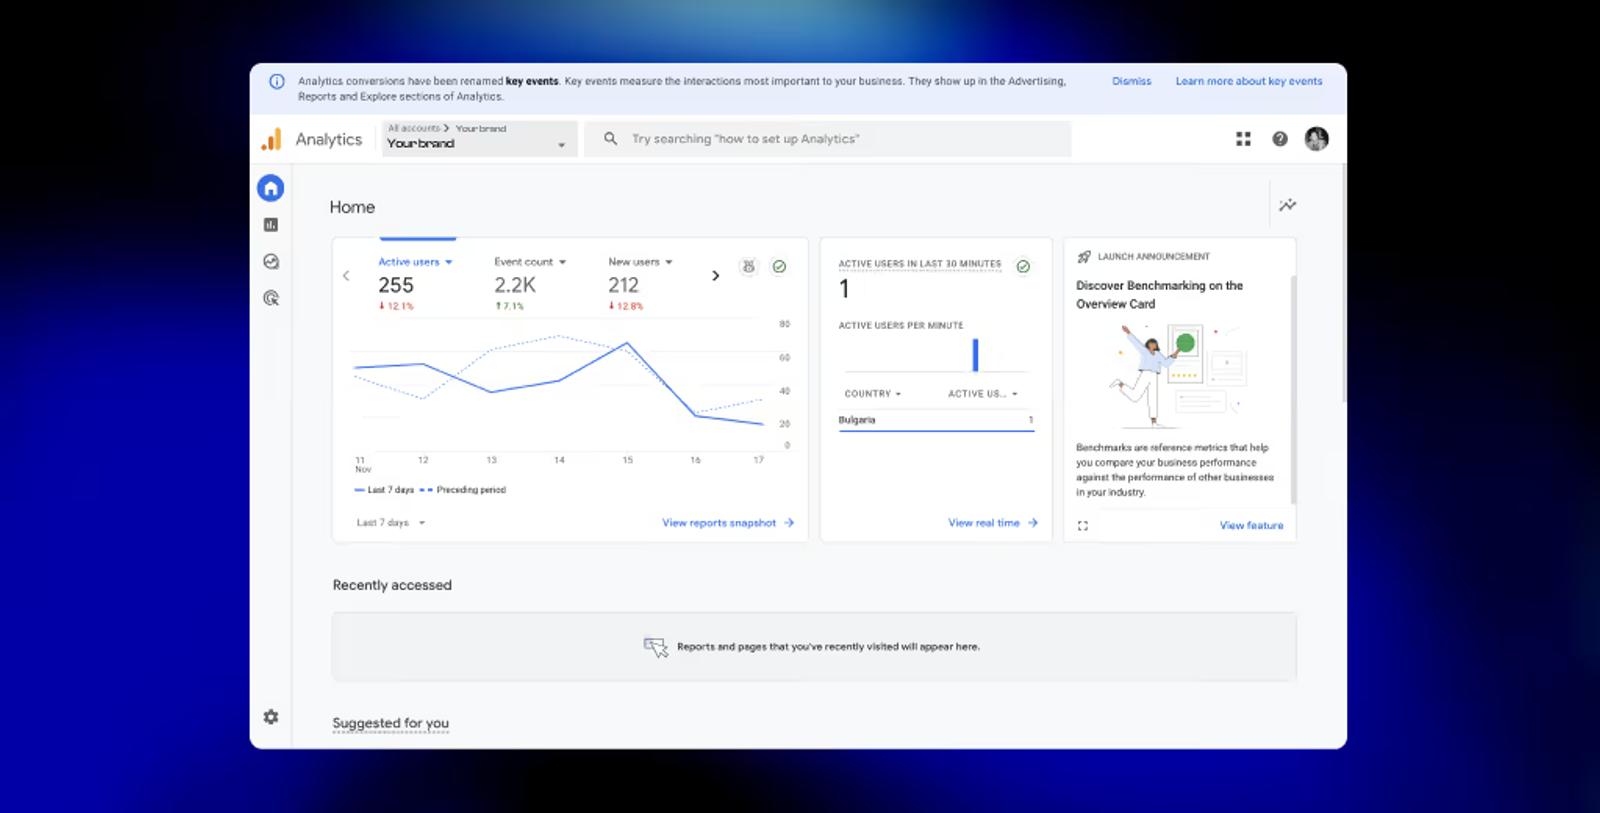Screen dimensions: 1600x813
Task: Click the Recently accessed heading
Action: coord(392,585)
